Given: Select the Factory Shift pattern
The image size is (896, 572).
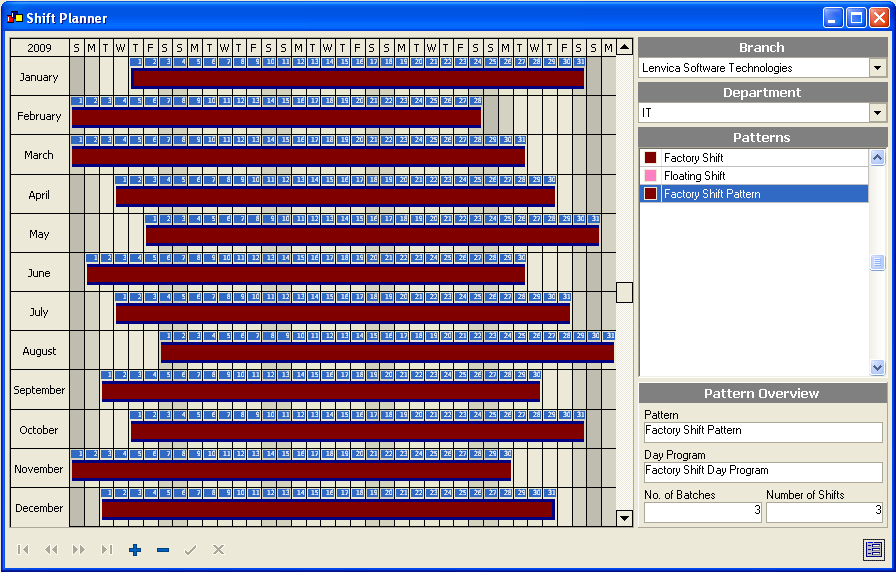Looking at the screenshot, I should point(754,158).
